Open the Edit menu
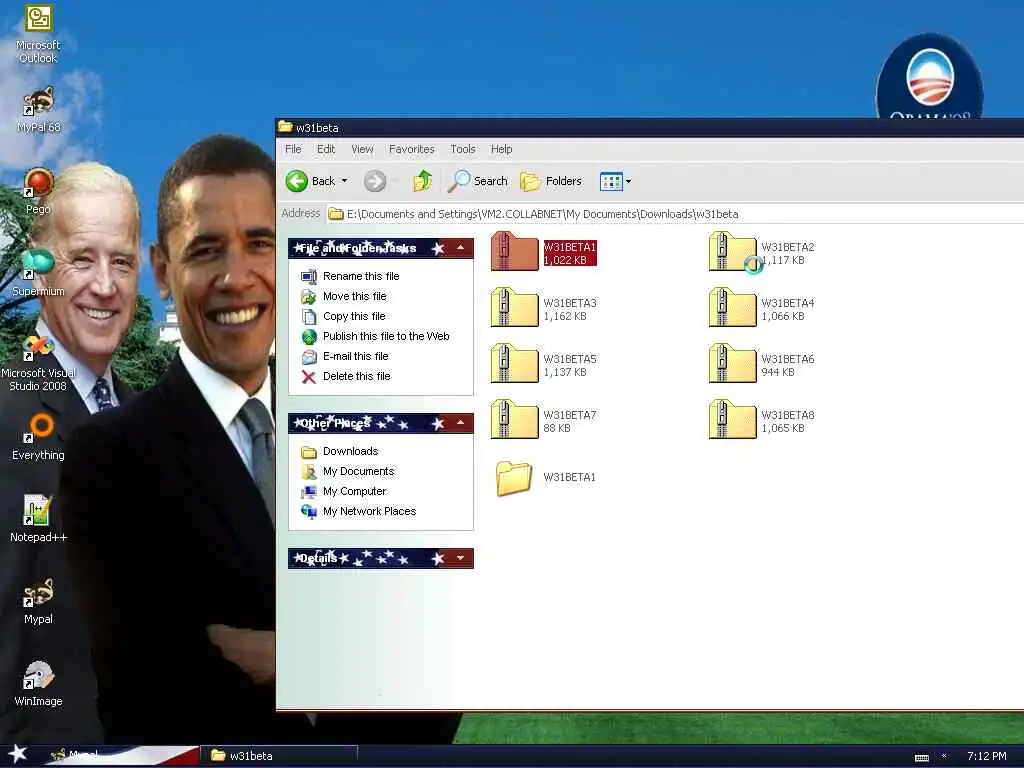 (x=326, y=149)
